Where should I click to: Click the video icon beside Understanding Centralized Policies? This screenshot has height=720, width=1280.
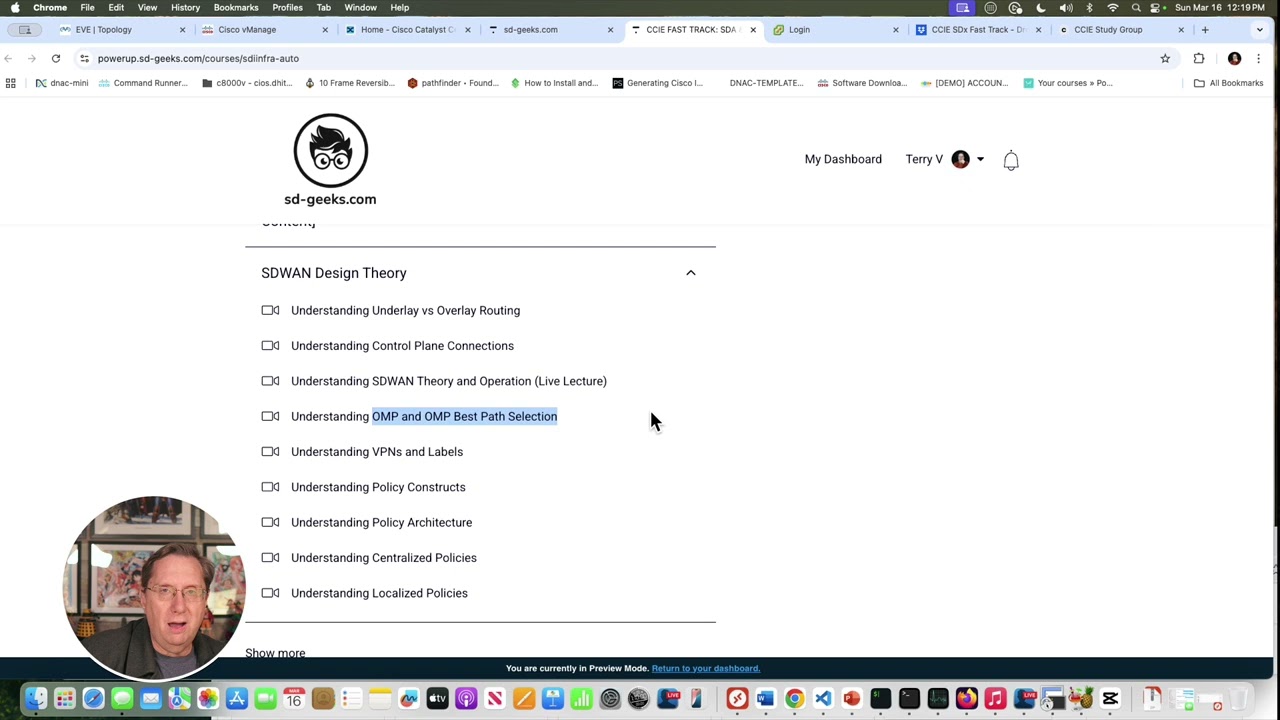270,558
